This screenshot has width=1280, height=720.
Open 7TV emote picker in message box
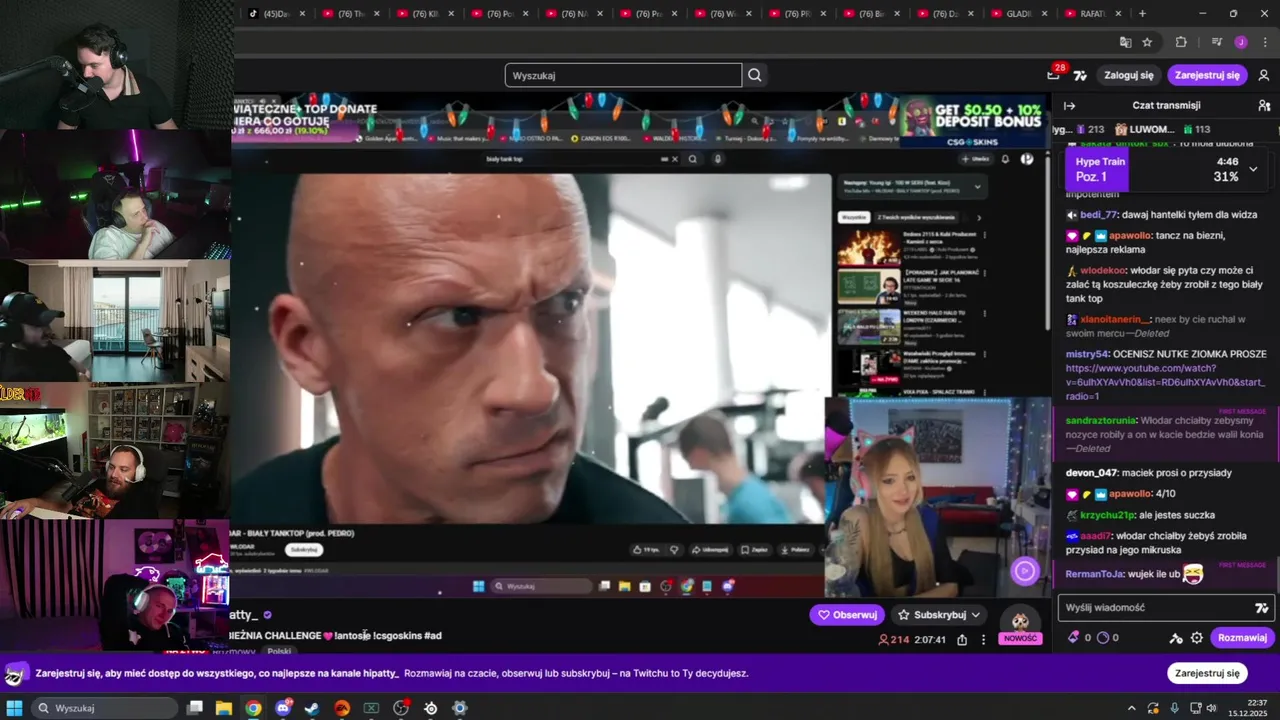[x=1262, y=608]
